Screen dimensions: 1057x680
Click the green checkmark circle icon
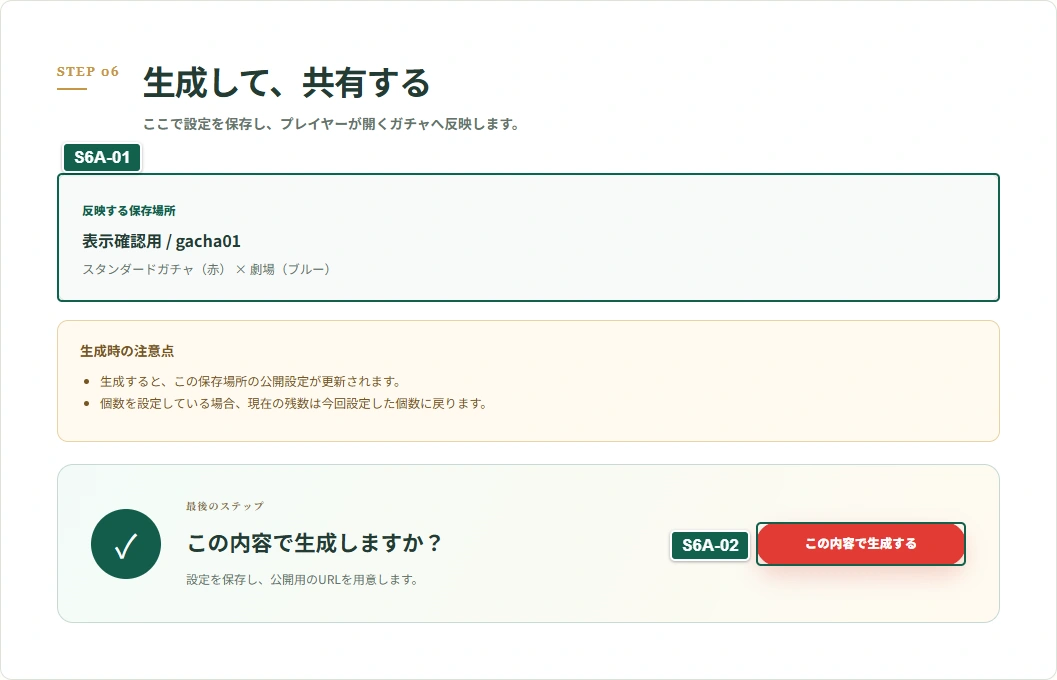[126, 544]
